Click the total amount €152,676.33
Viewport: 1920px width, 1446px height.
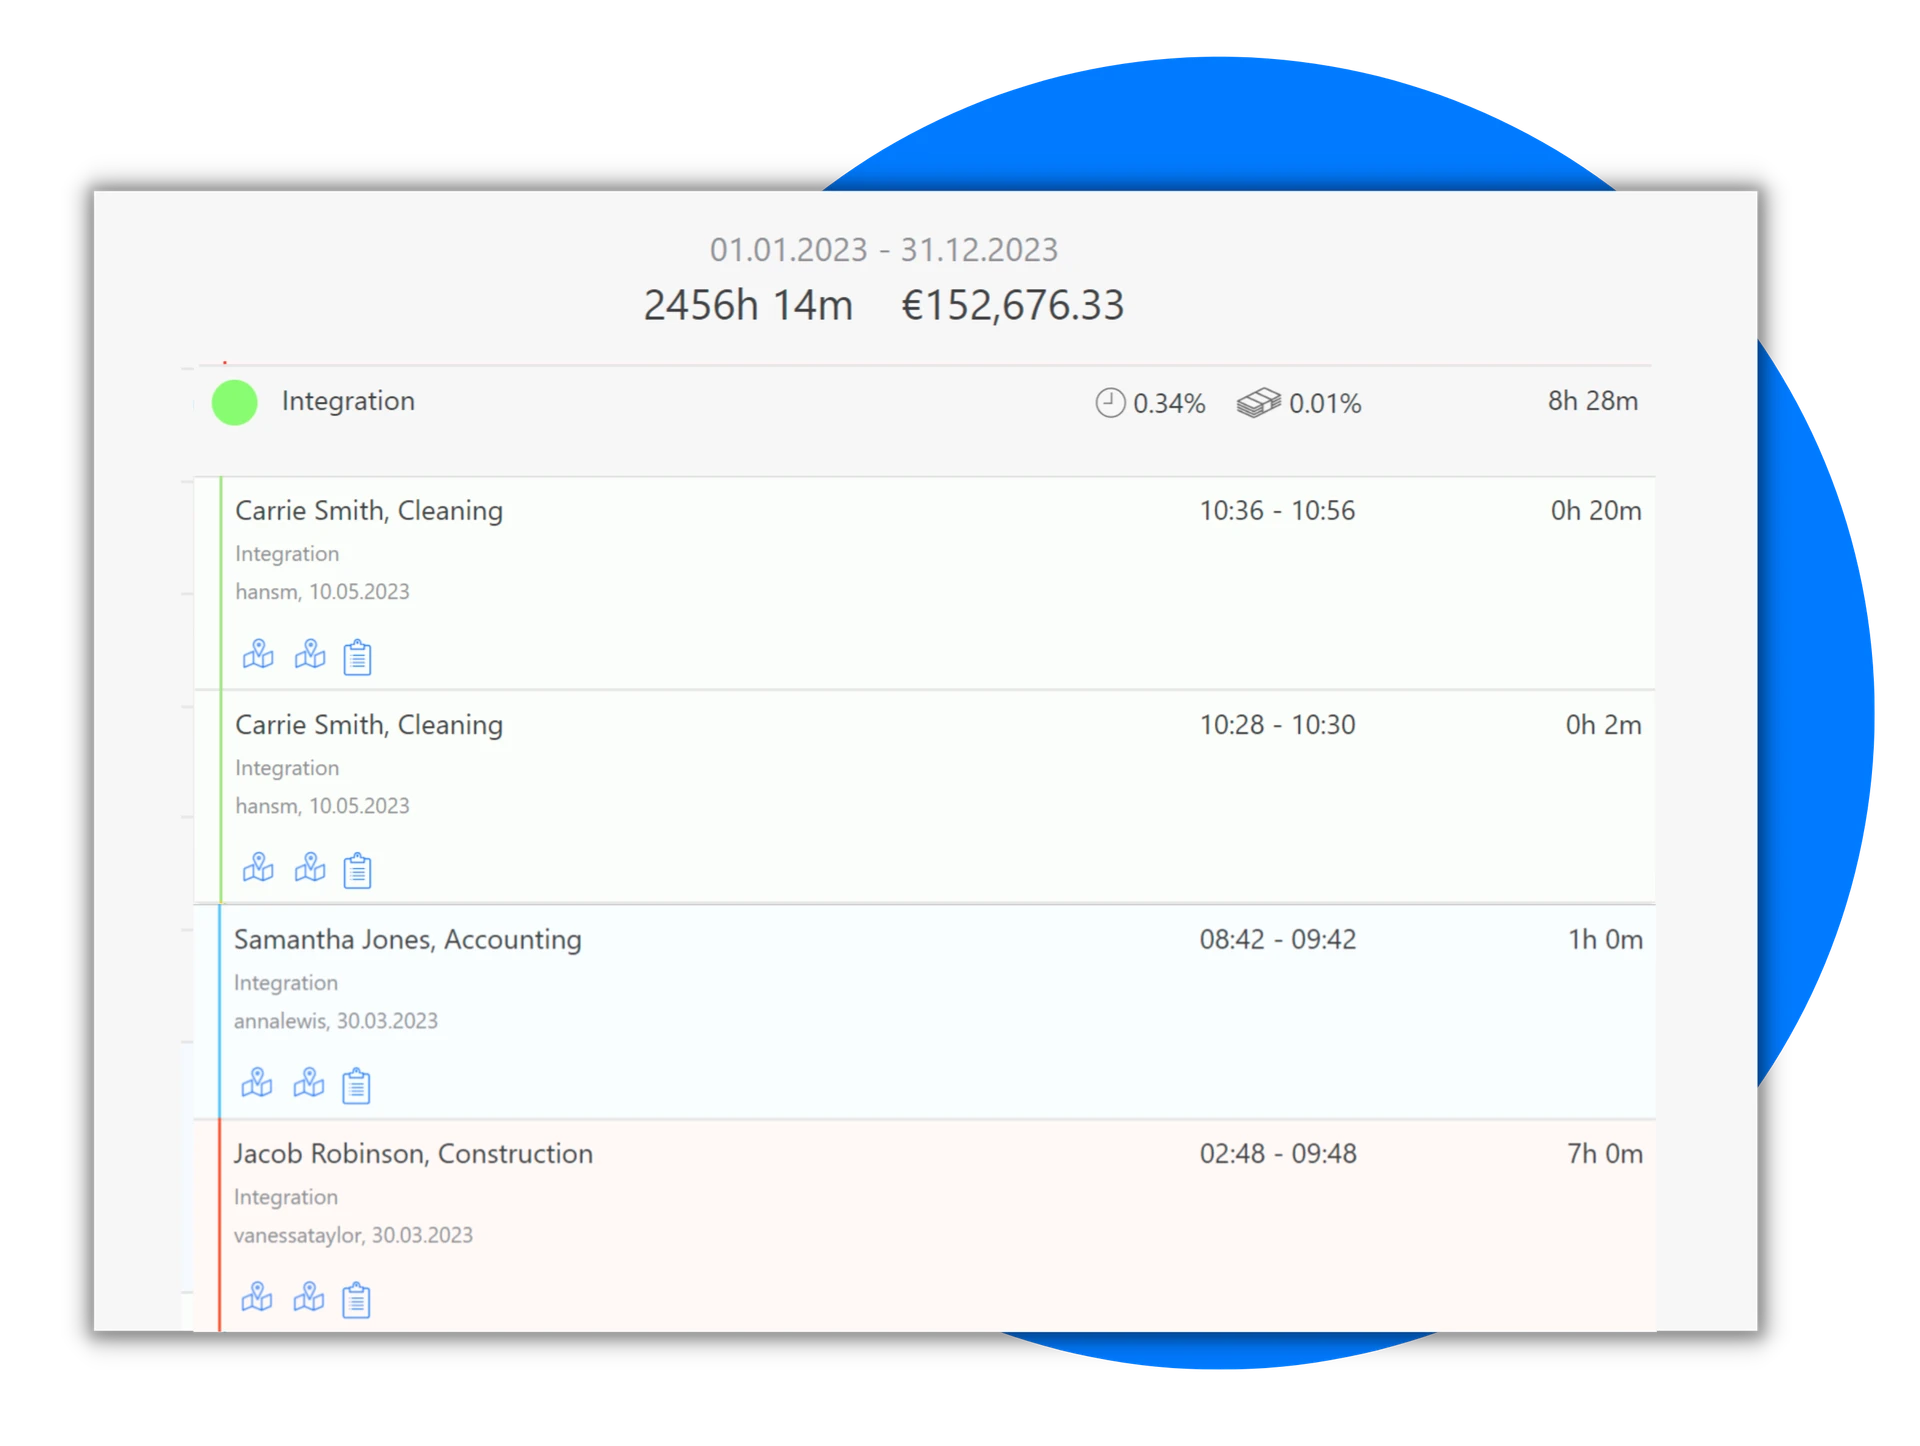[1014, 305]
